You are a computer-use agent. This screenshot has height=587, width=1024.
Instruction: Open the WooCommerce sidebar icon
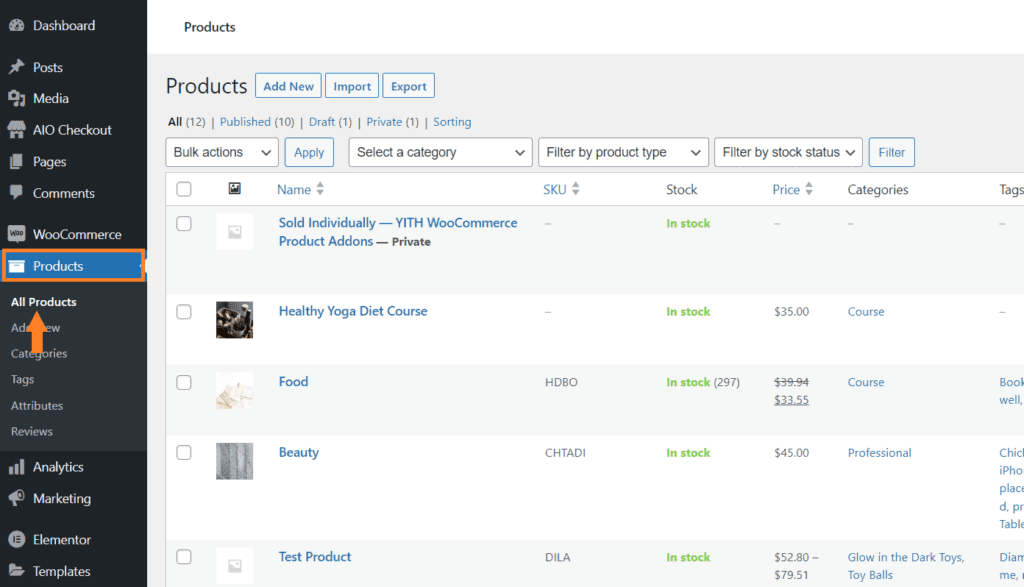click(18, 233)
